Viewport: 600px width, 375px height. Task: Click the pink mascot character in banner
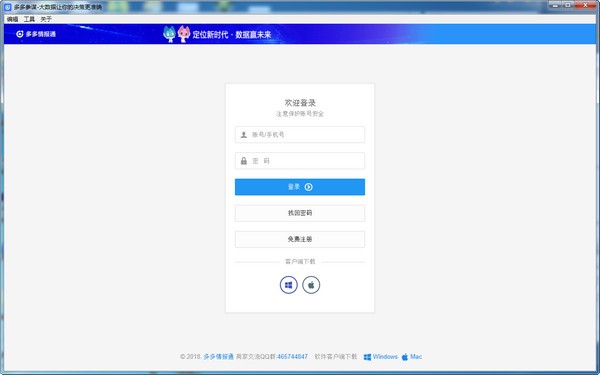[184, 34]
